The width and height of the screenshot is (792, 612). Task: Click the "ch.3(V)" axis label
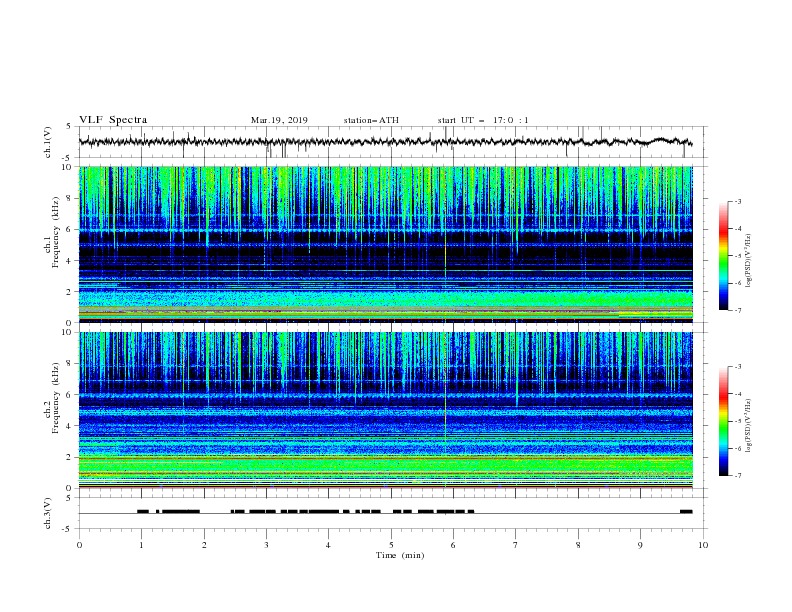[x=48, y=513]
